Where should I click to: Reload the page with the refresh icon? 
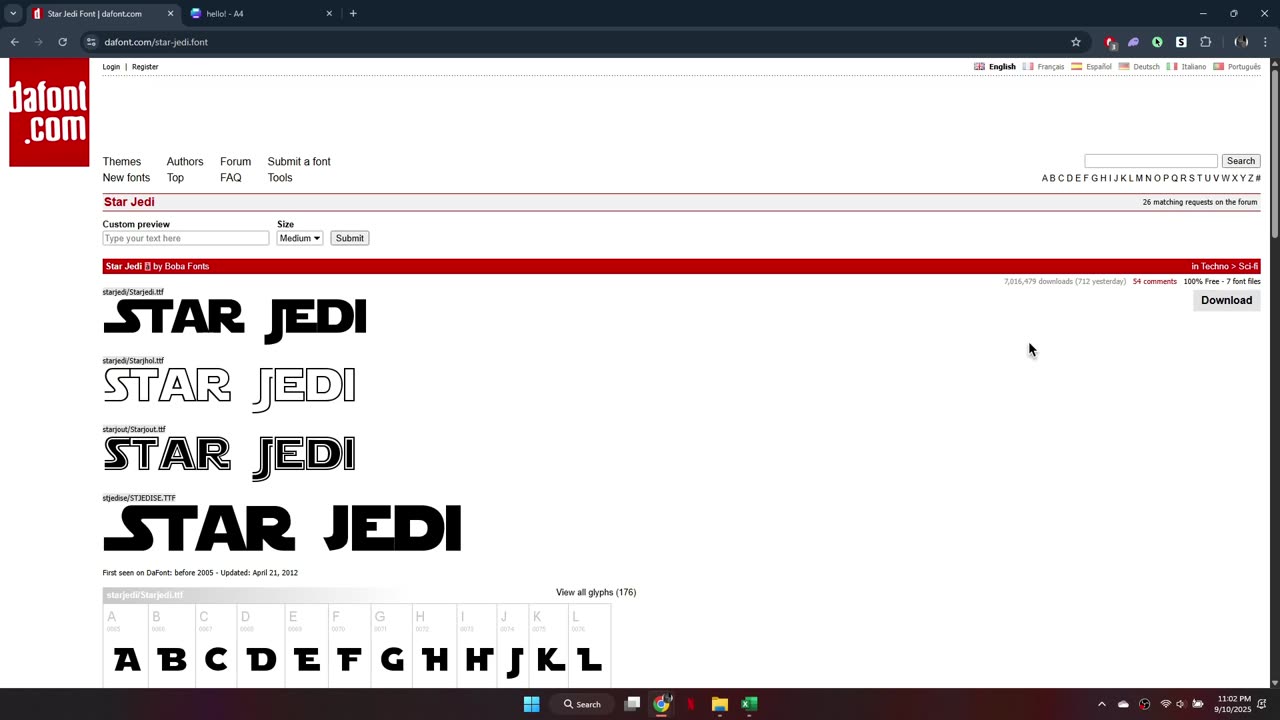point(62,42)
